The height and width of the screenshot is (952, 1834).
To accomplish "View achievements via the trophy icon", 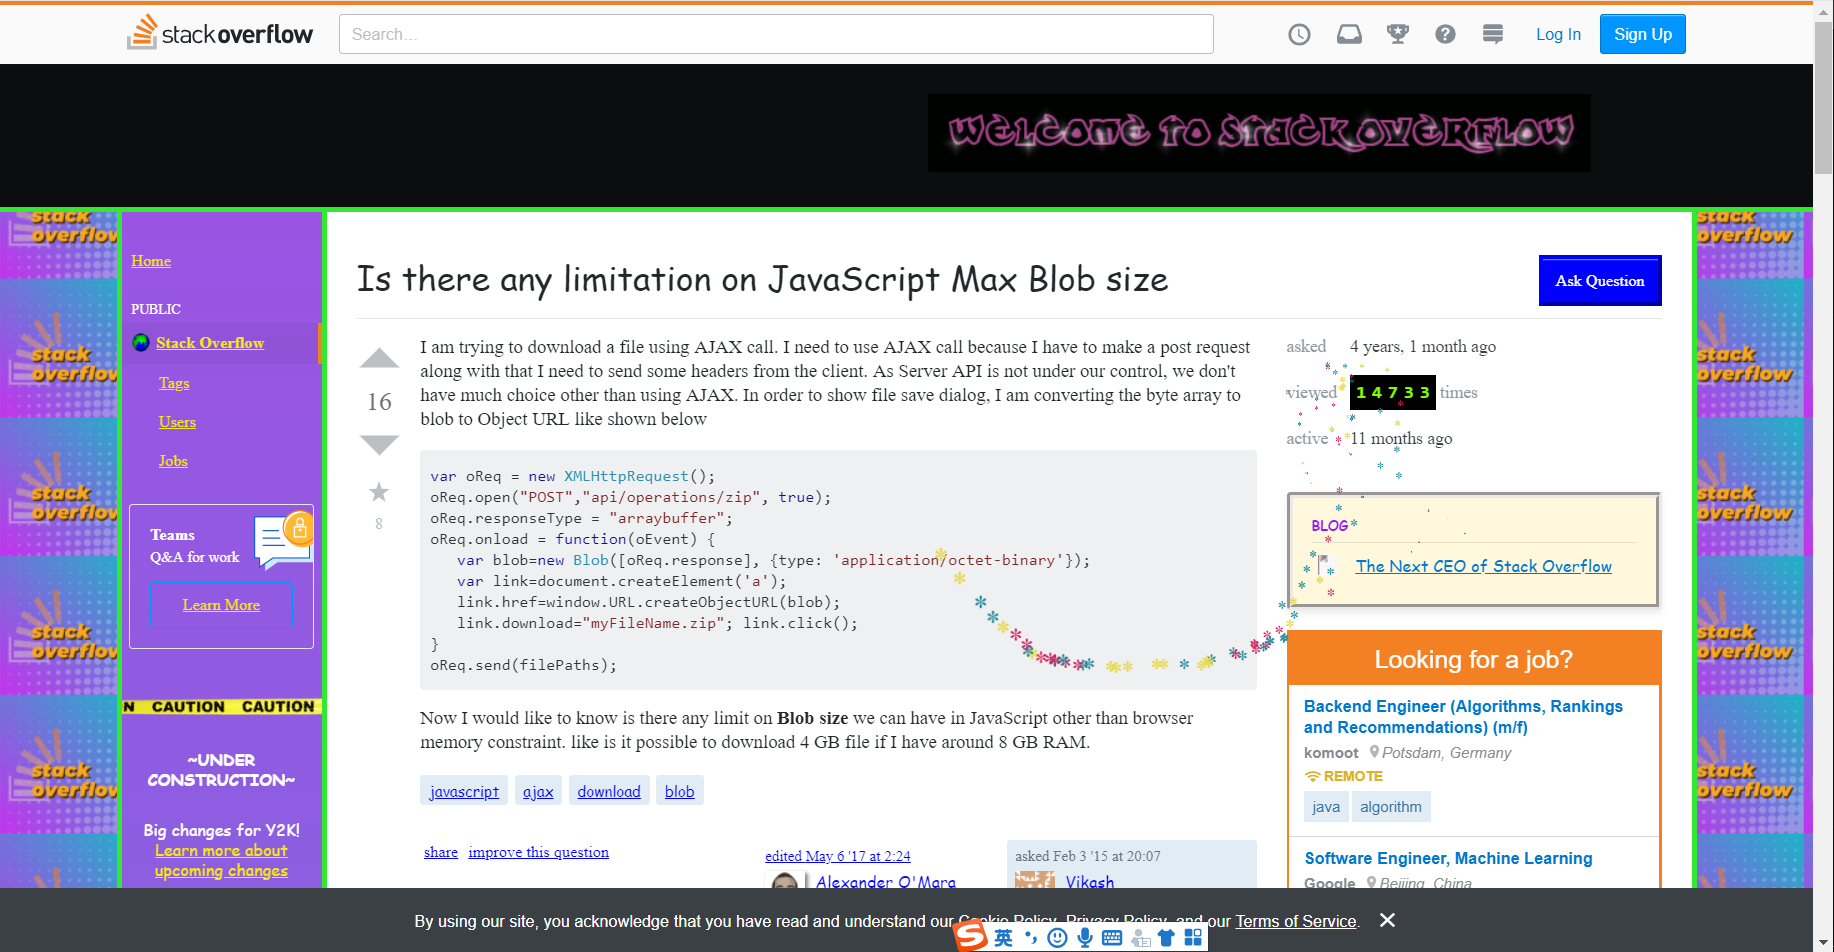I will pos(1397,33).
